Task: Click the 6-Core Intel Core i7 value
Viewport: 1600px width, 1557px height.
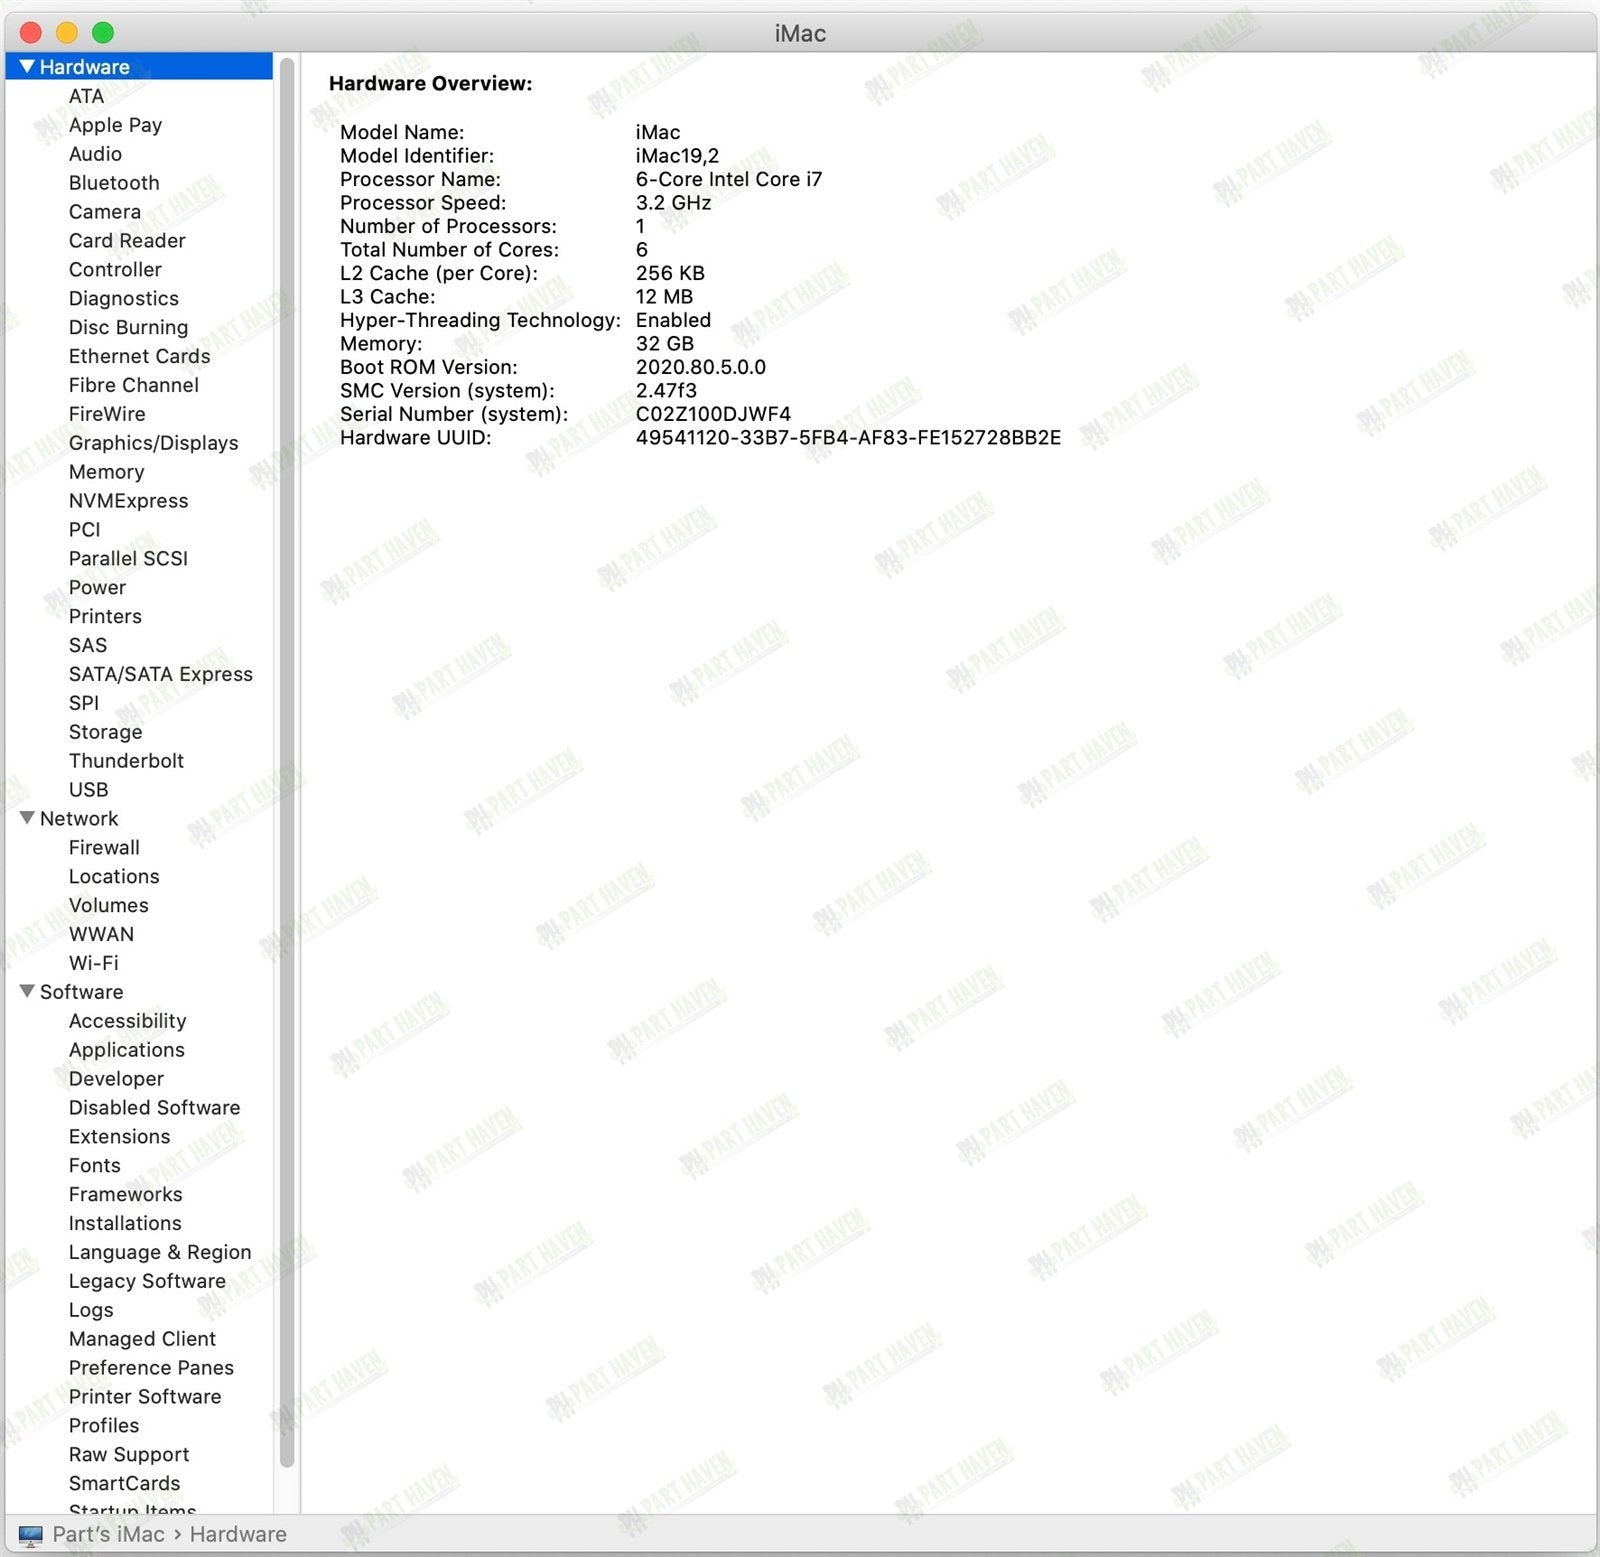Action: (729, 179)
